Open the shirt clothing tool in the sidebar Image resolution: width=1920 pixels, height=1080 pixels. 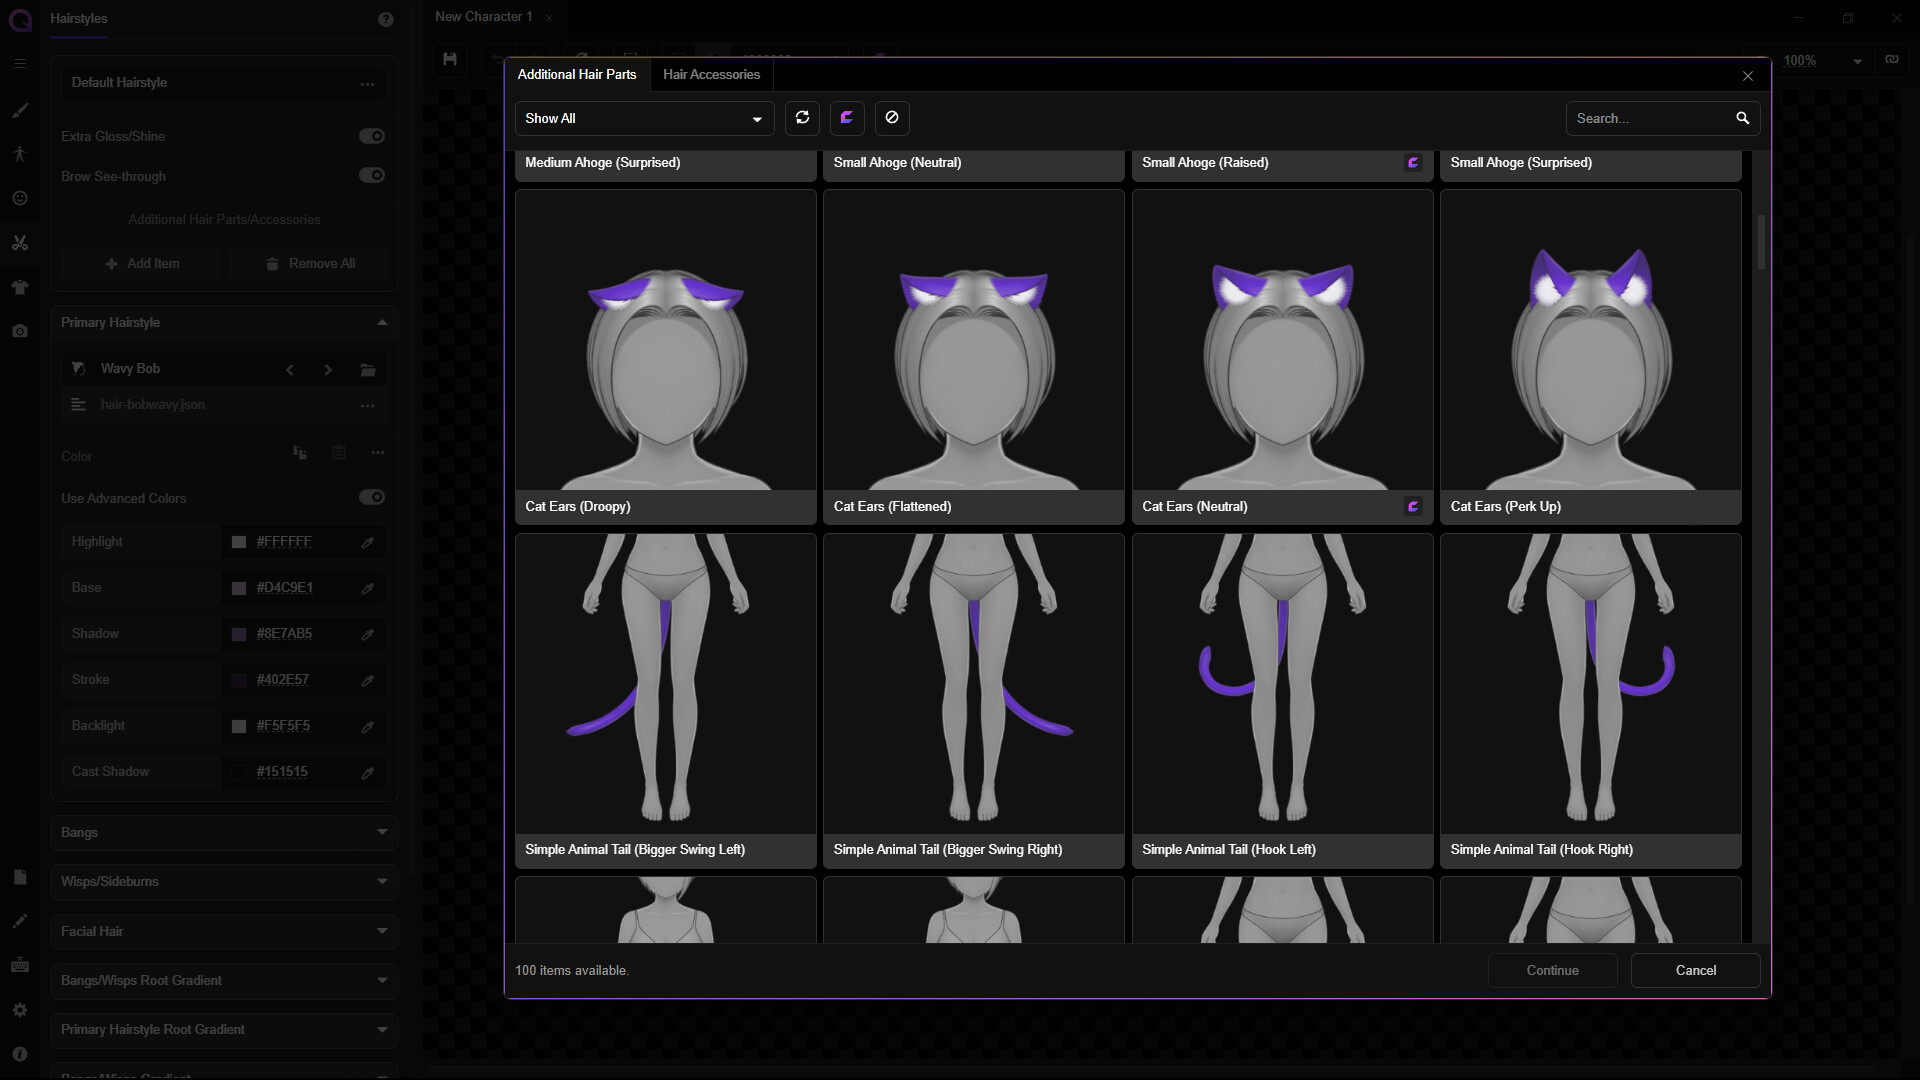pos(20,287)
